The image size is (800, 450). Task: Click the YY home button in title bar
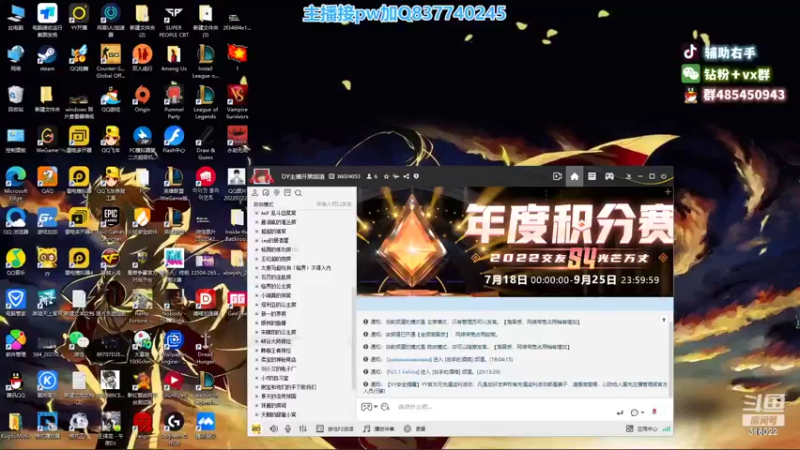pyautogui.click(x=574, y=176)
